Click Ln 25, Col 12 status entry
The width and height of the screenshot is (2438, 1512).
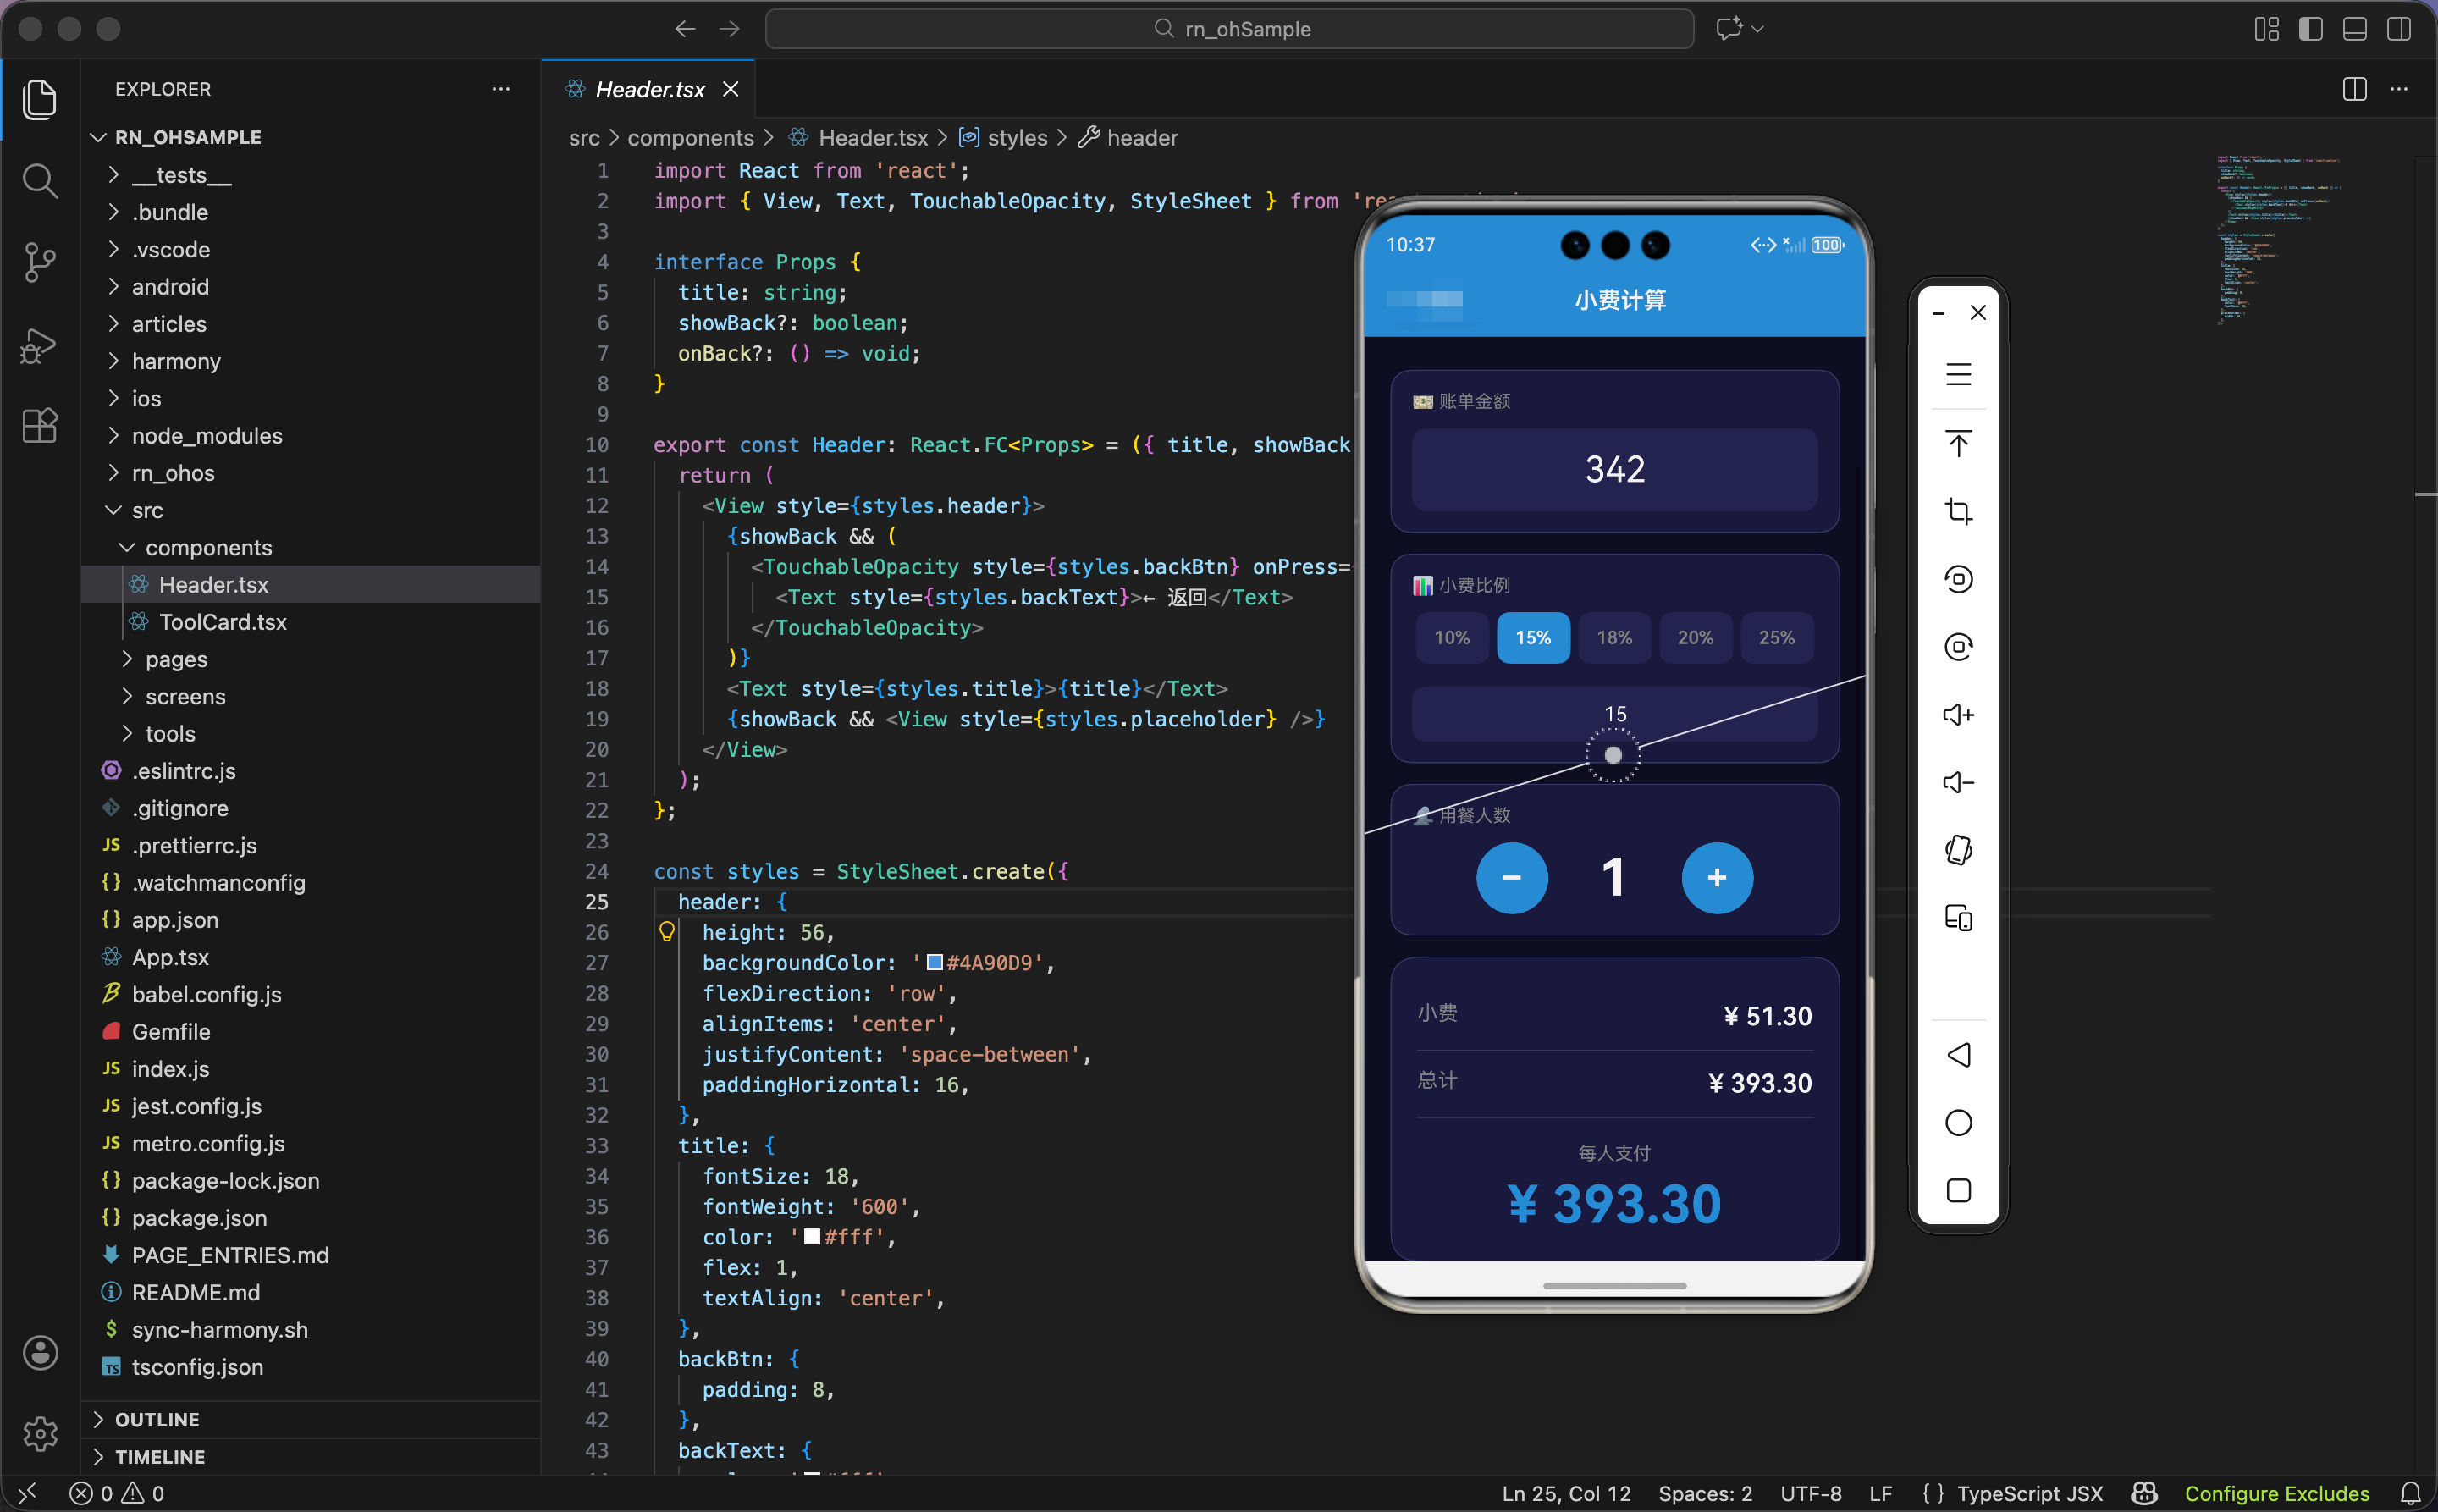click(1566, 1493)
